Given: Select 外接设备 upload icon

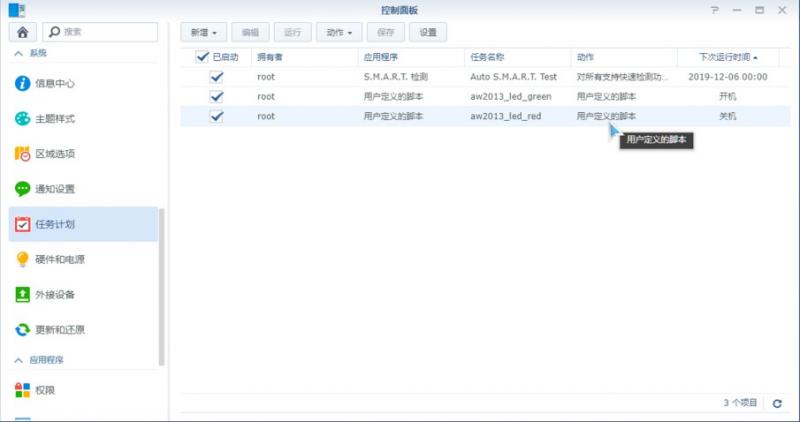Looking at the screenshot, I should [23, 295].
